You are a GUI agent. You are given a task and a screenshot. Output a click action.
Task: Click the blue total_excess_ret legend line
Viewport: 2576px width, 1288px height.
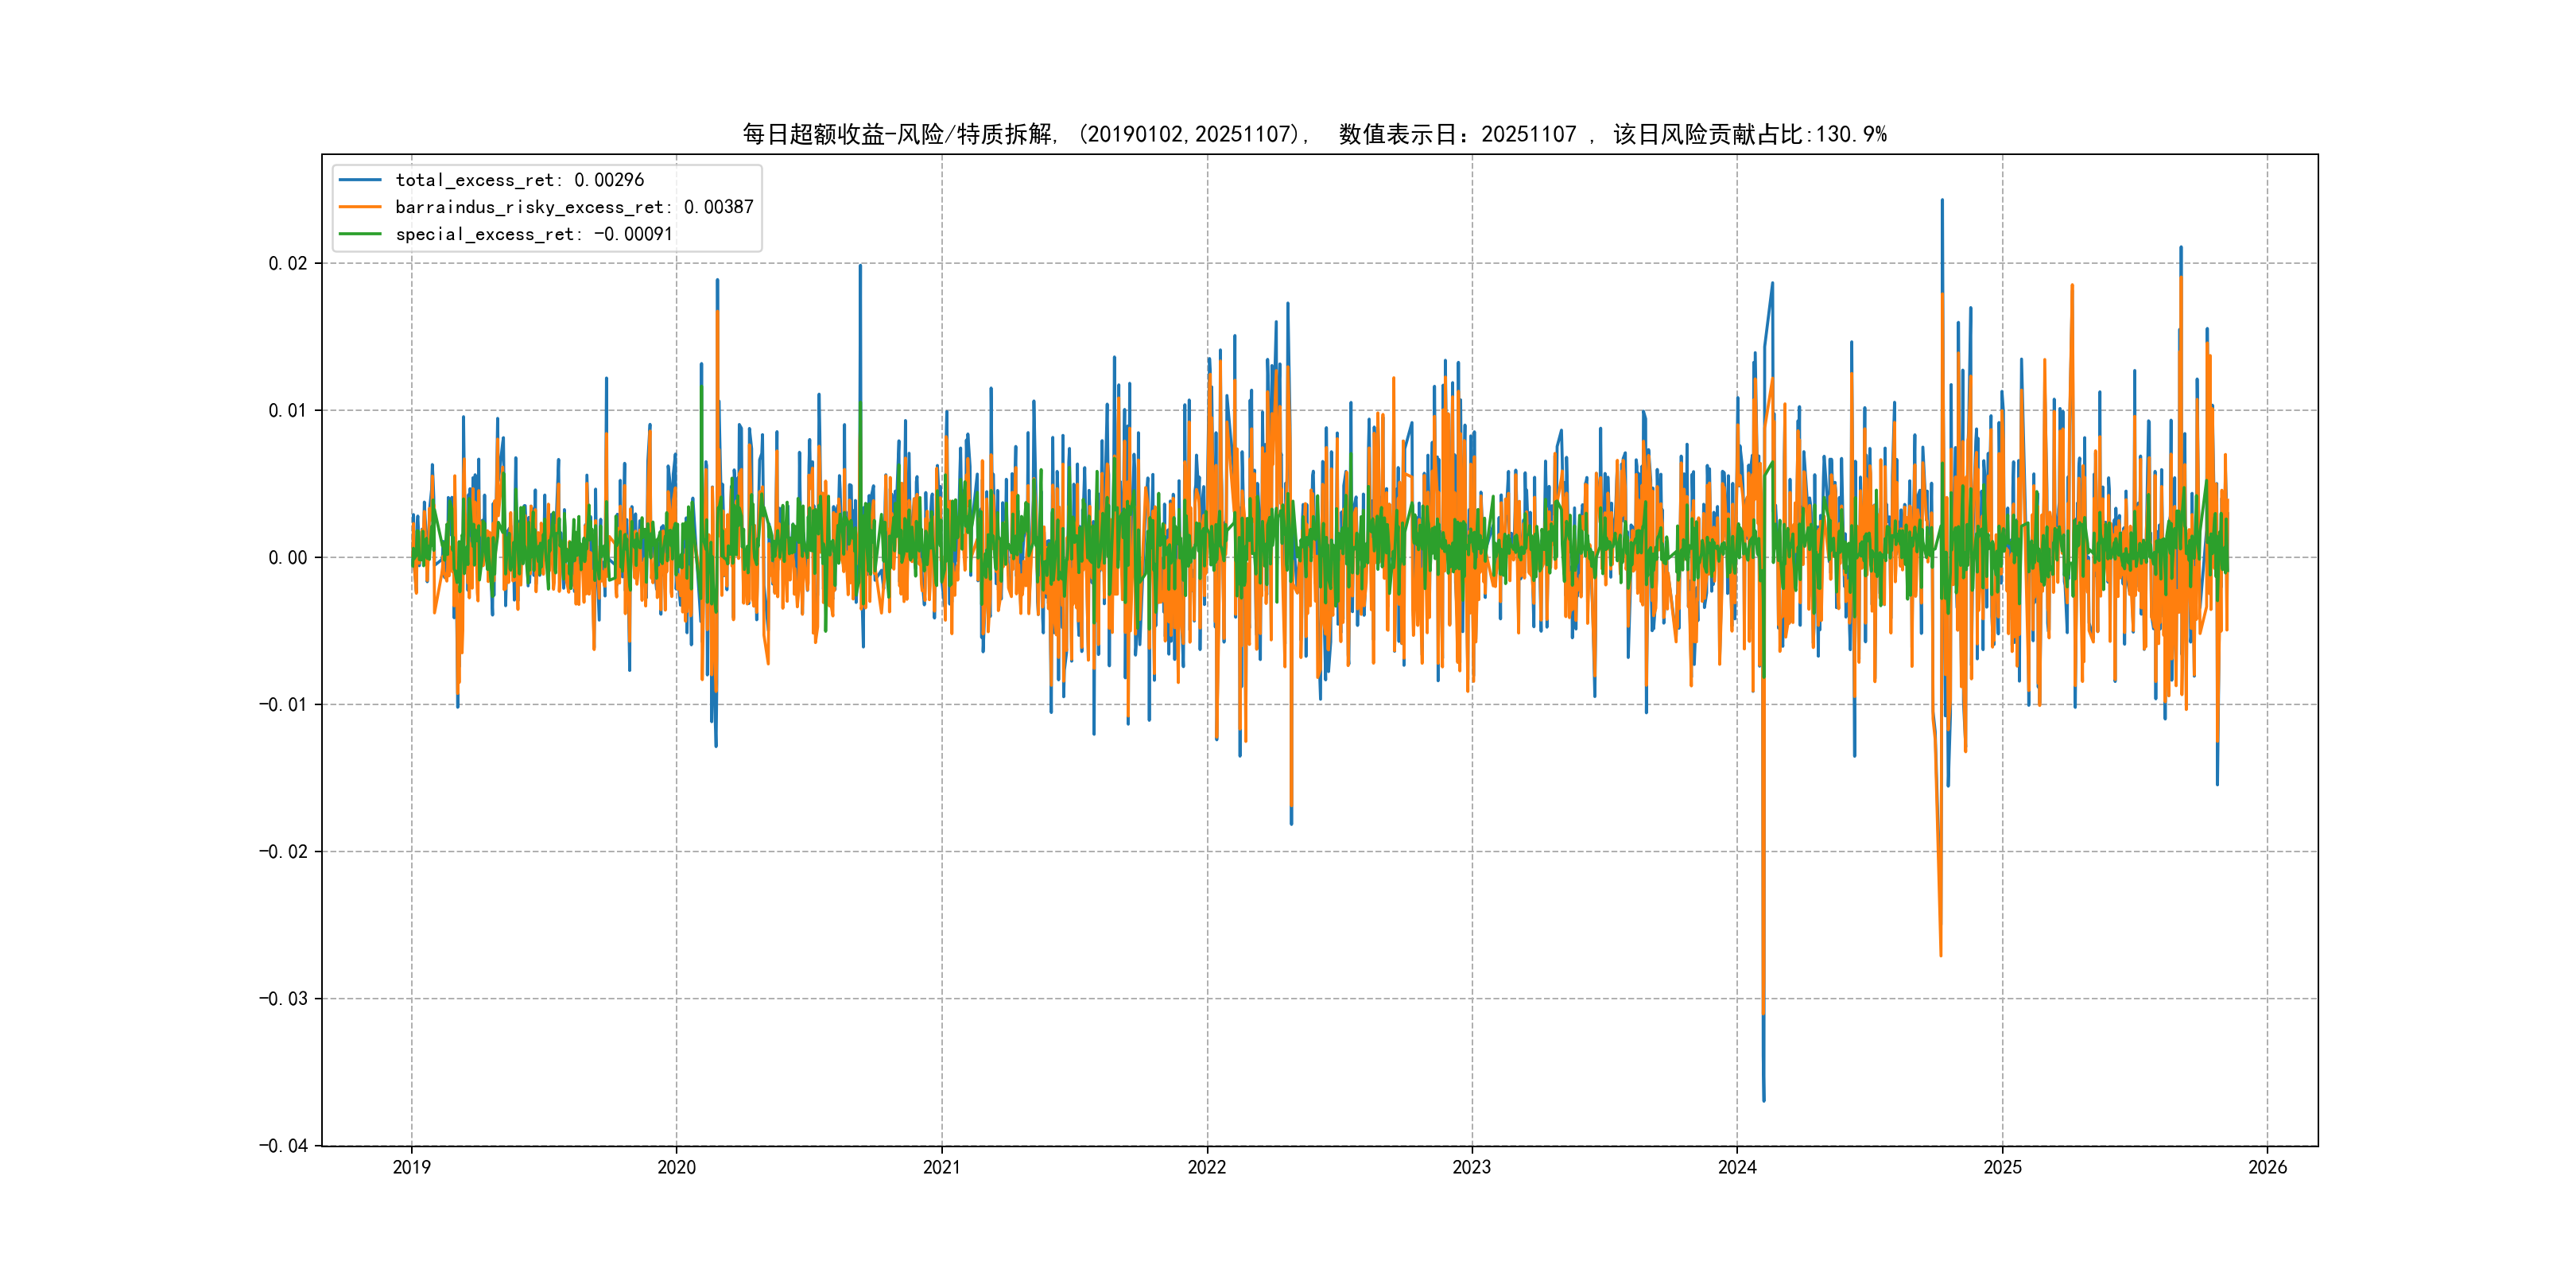360,180
